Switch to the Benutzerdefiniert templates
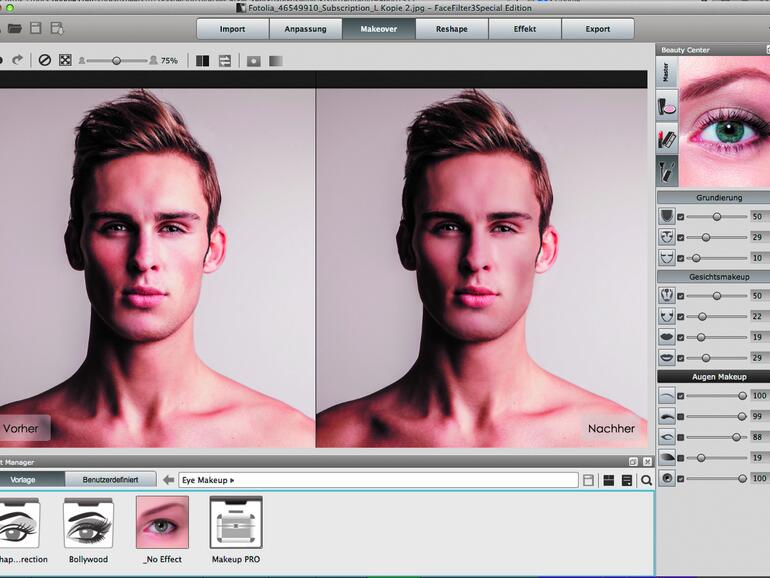This screenshot has width=770, height=578. pyautogui.click(x=110, y=480)
